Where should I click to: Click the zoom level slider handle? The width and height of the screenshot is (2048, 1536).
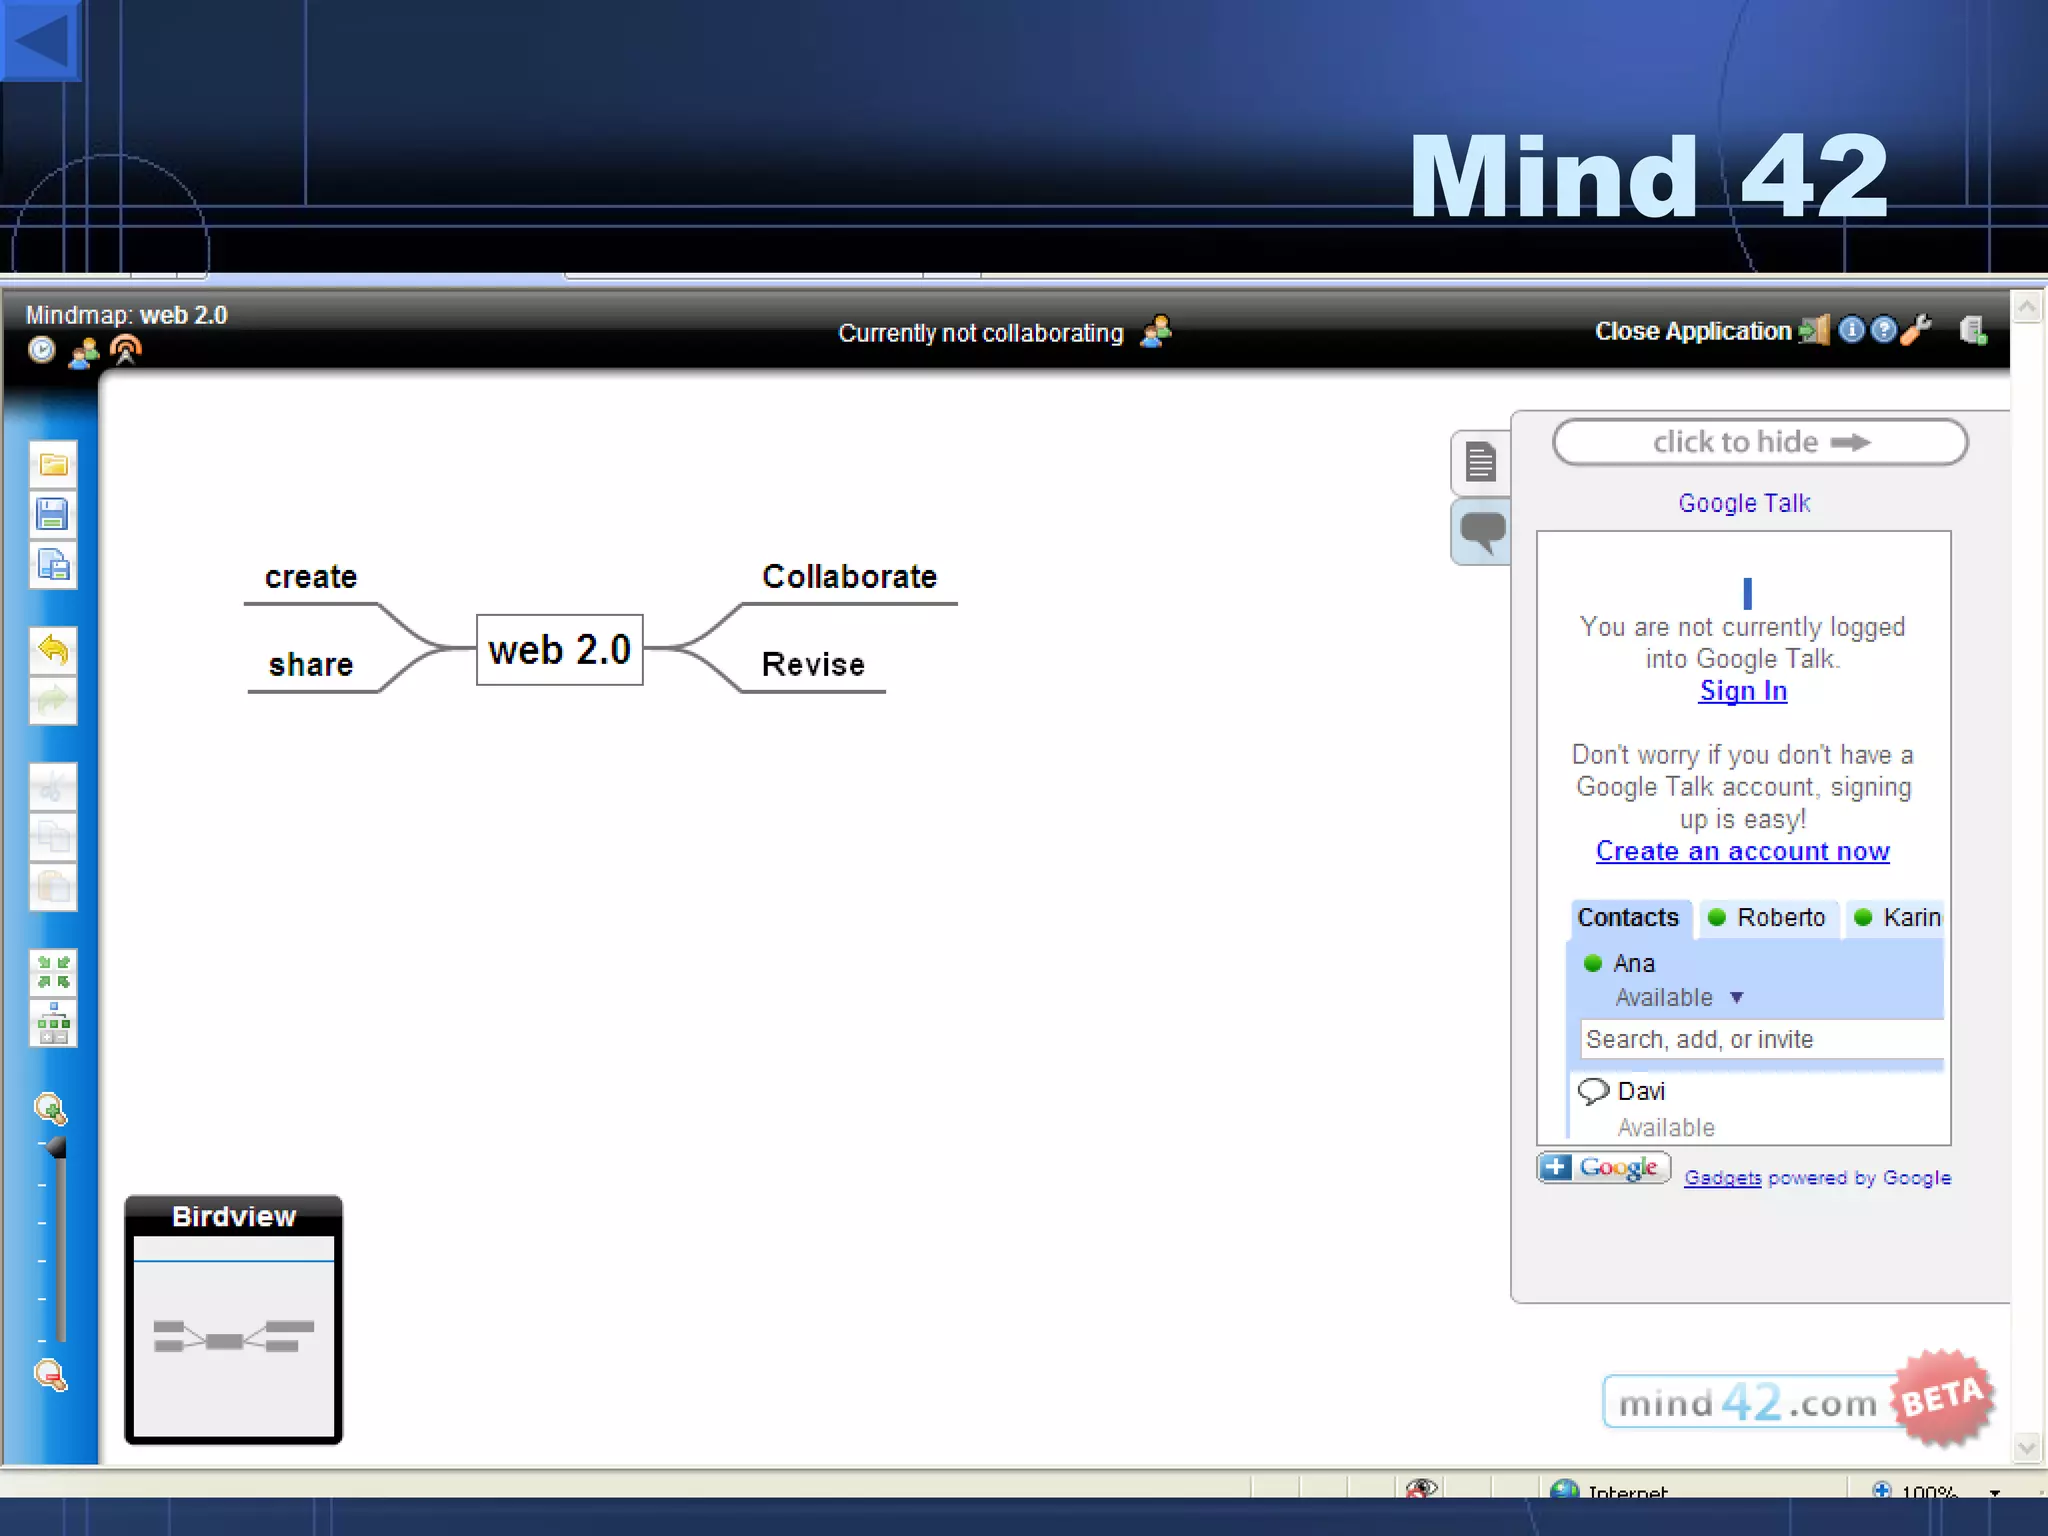point(58,1147)
